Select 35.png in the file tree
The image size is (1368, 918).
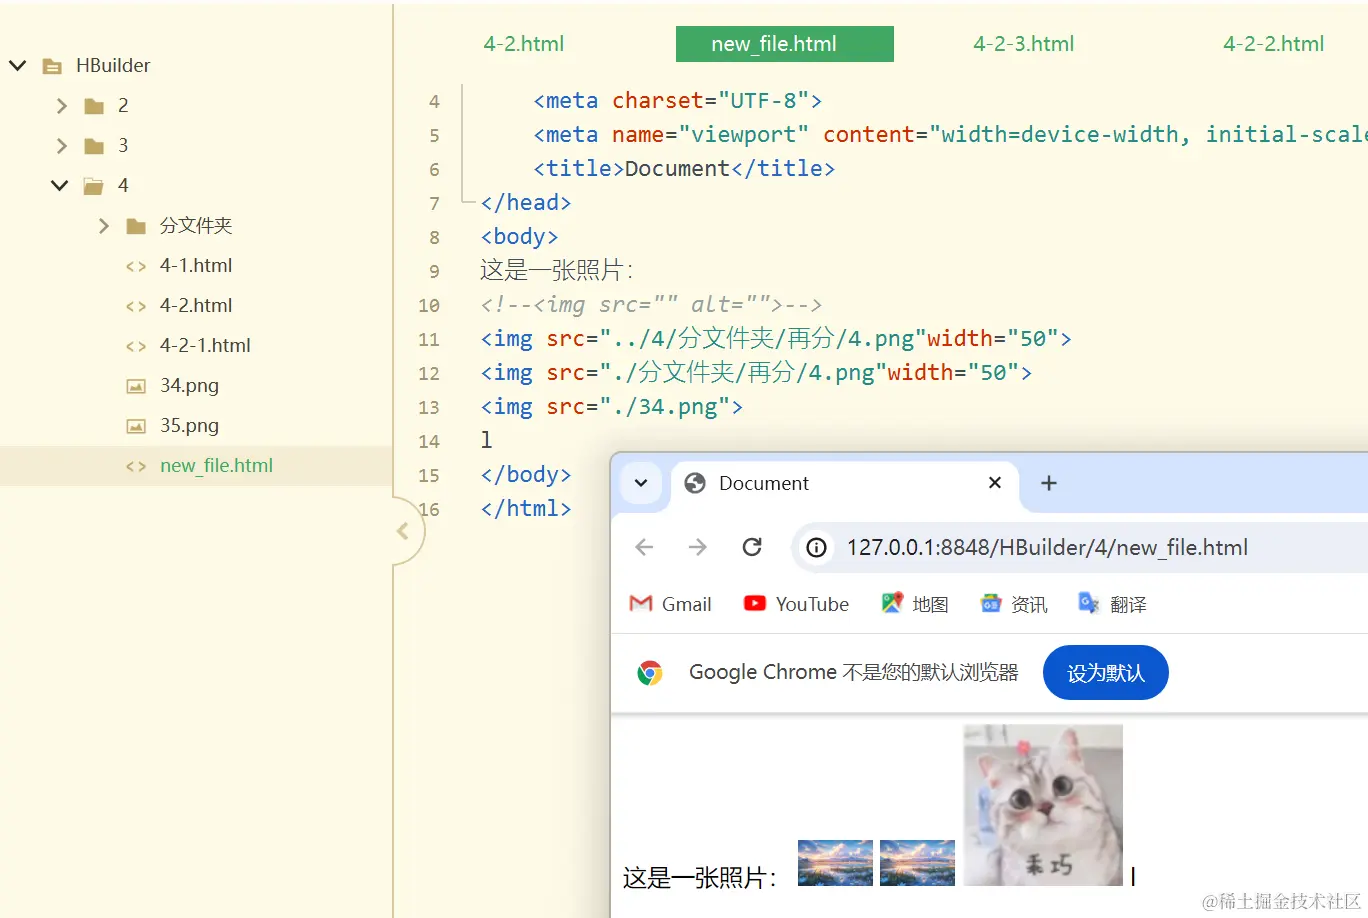point(189,425)
